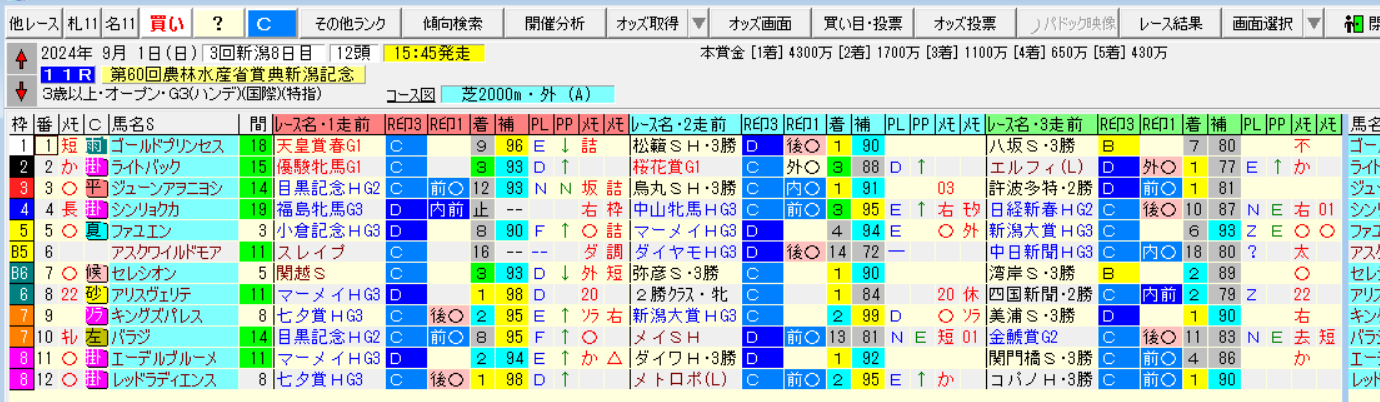
Task: Click the レース名・1走前 column header
Action: [327, 125]
